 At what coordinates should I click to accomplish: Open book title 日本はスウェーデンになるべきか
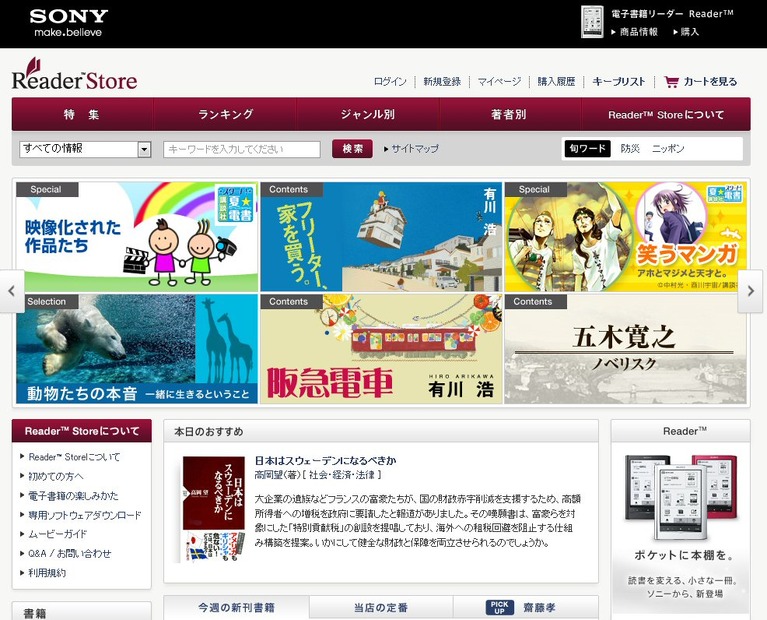pos(325,460)
